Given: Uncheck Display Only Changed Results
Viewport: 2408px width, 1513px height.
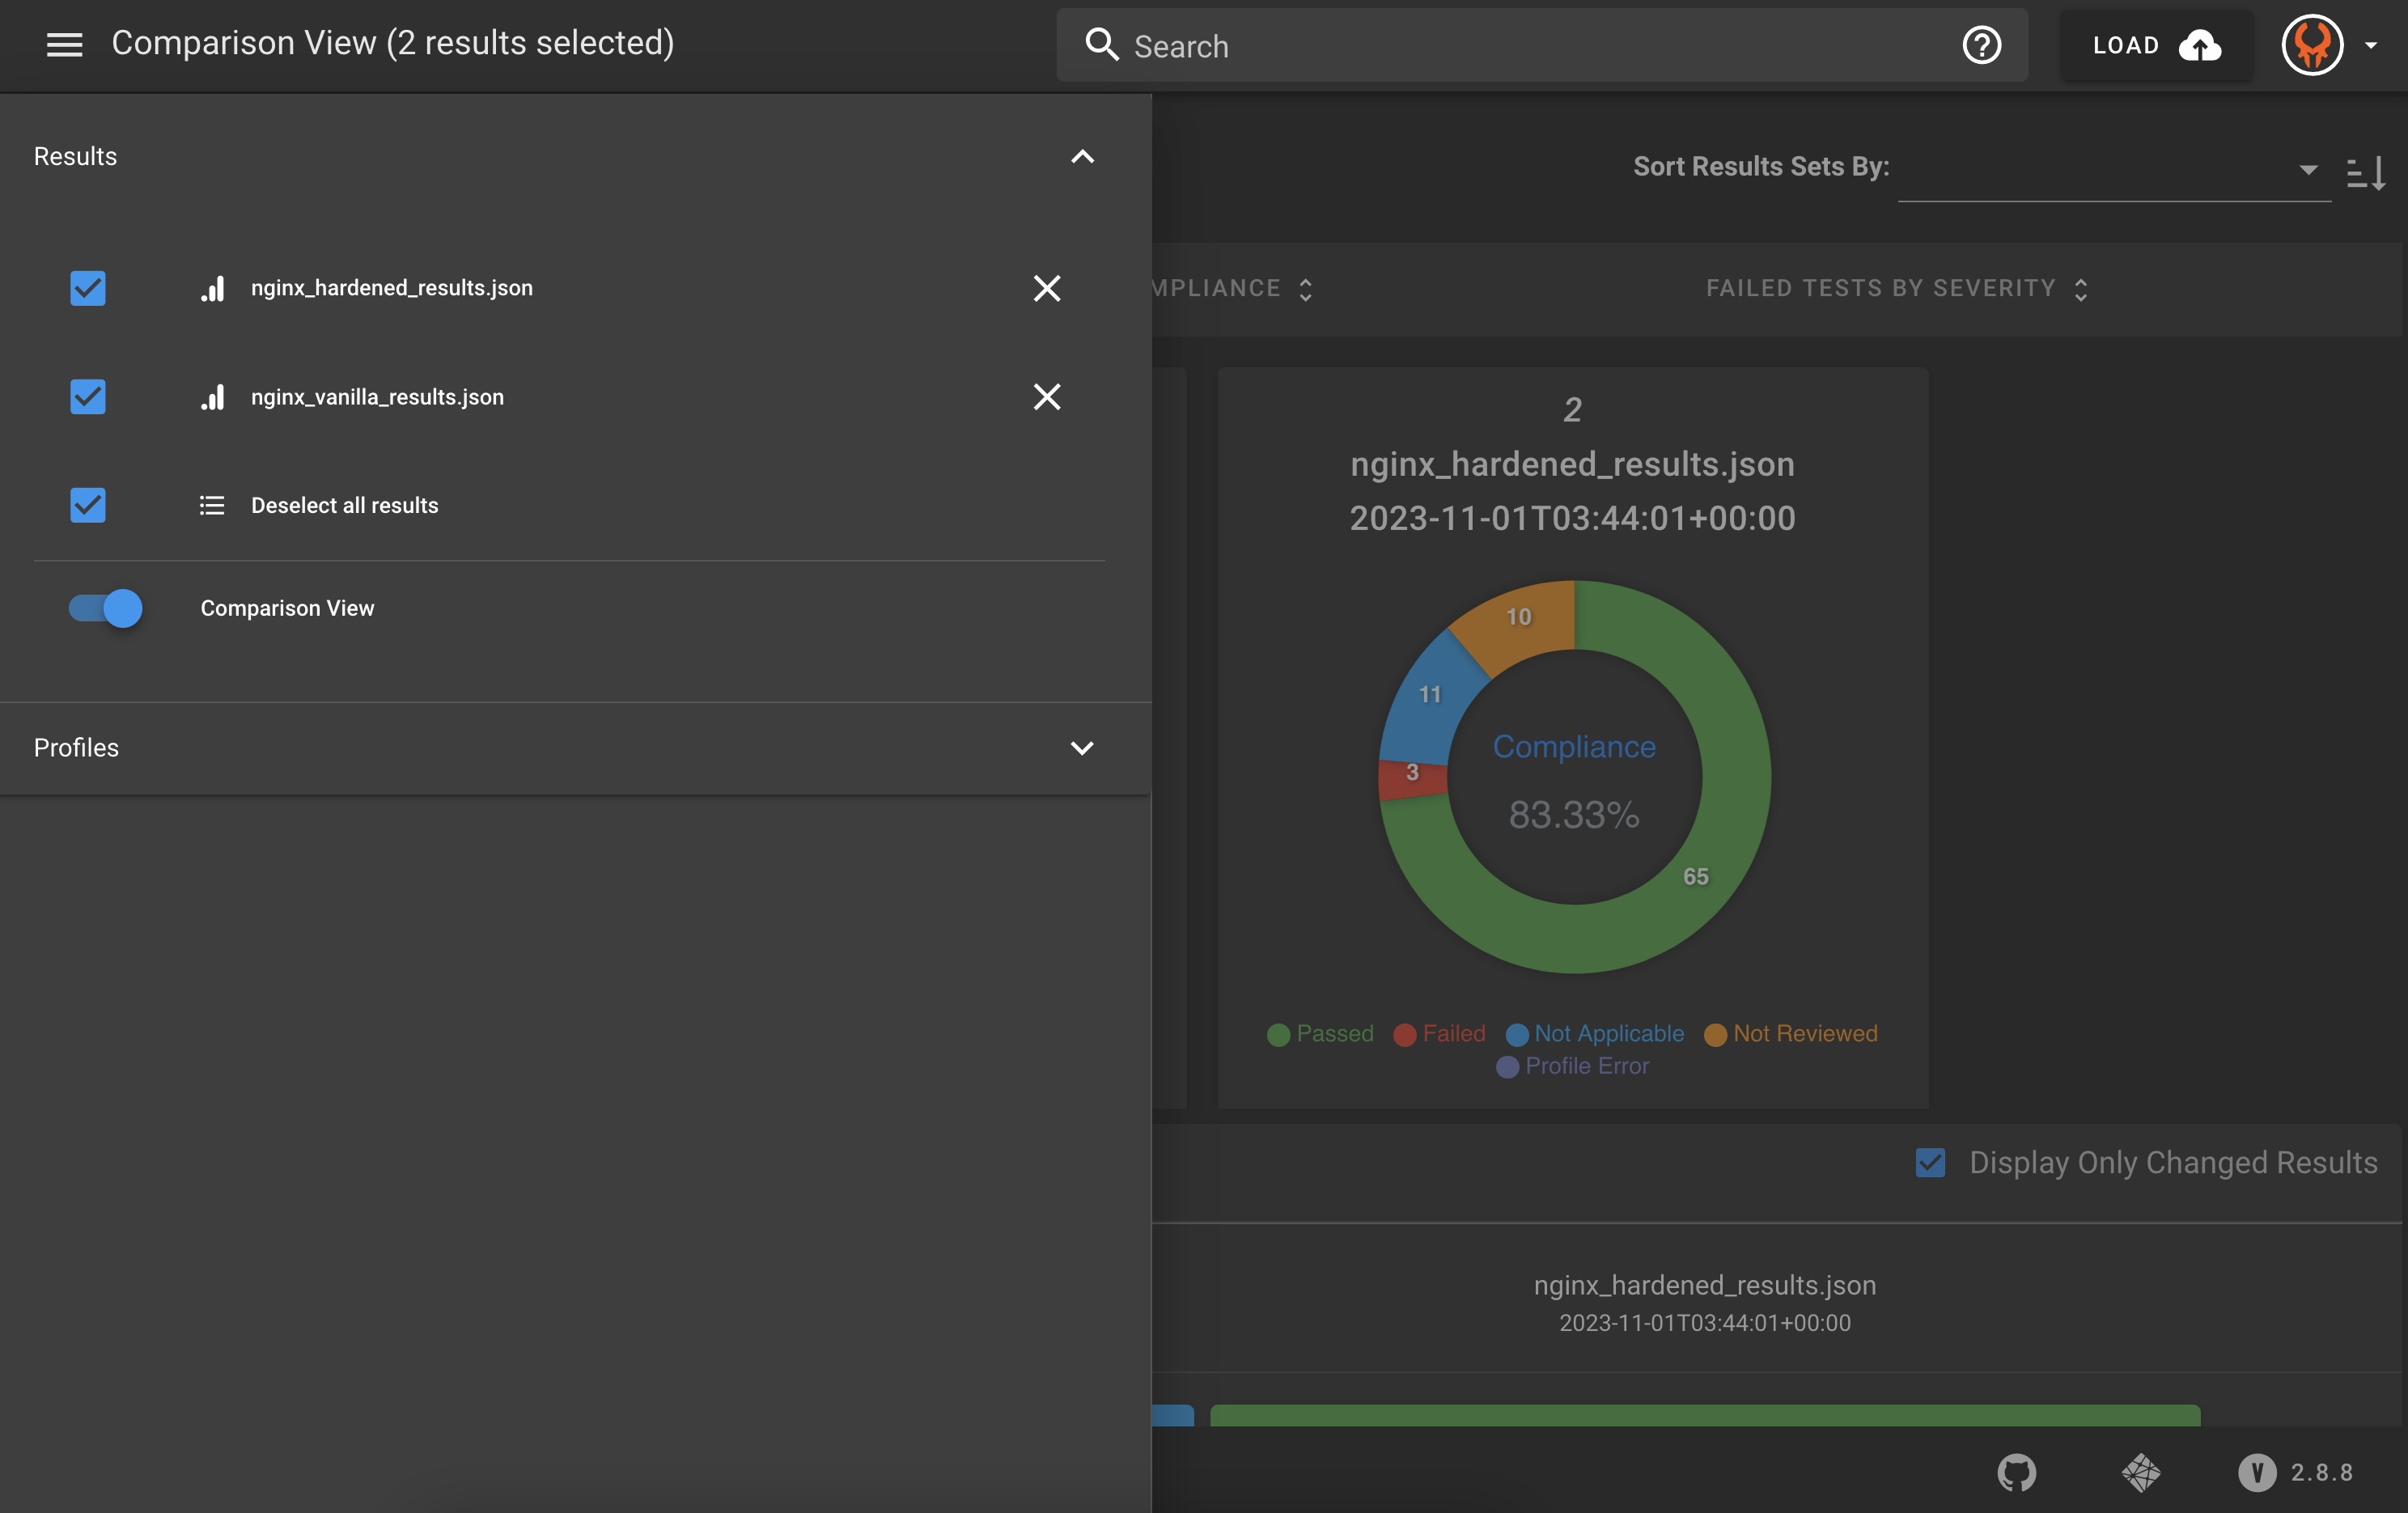Looking at the screenshot, I should (x=1930, y=1162).
